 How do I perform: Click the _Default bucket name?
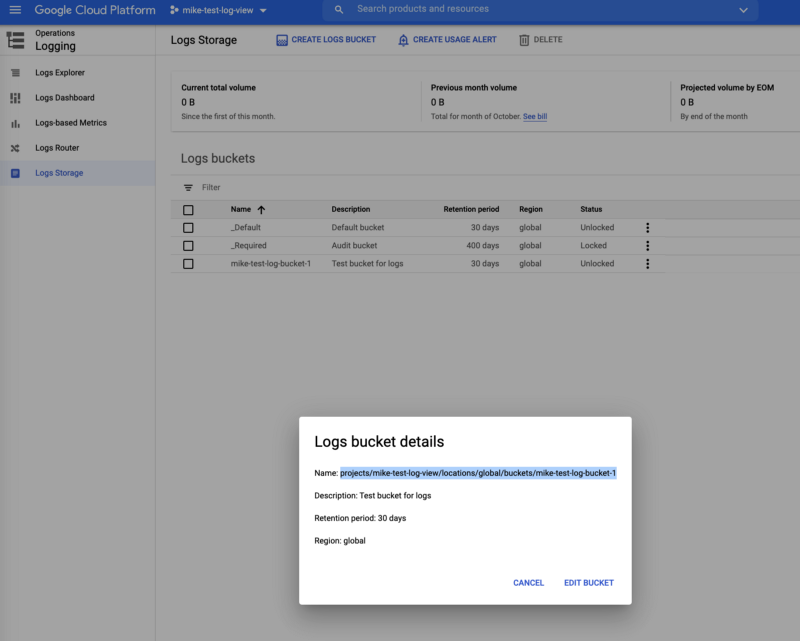pyautogui.click(x=246, y=228)
